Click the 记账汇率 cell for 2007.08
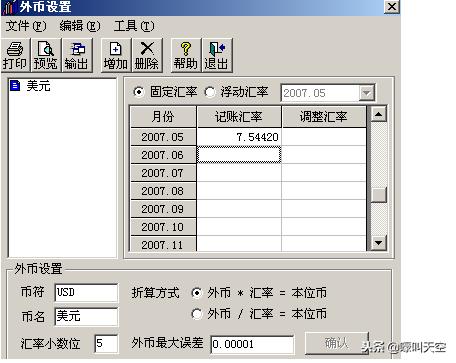This screenshot has width=456, height=363. [239, 191]
